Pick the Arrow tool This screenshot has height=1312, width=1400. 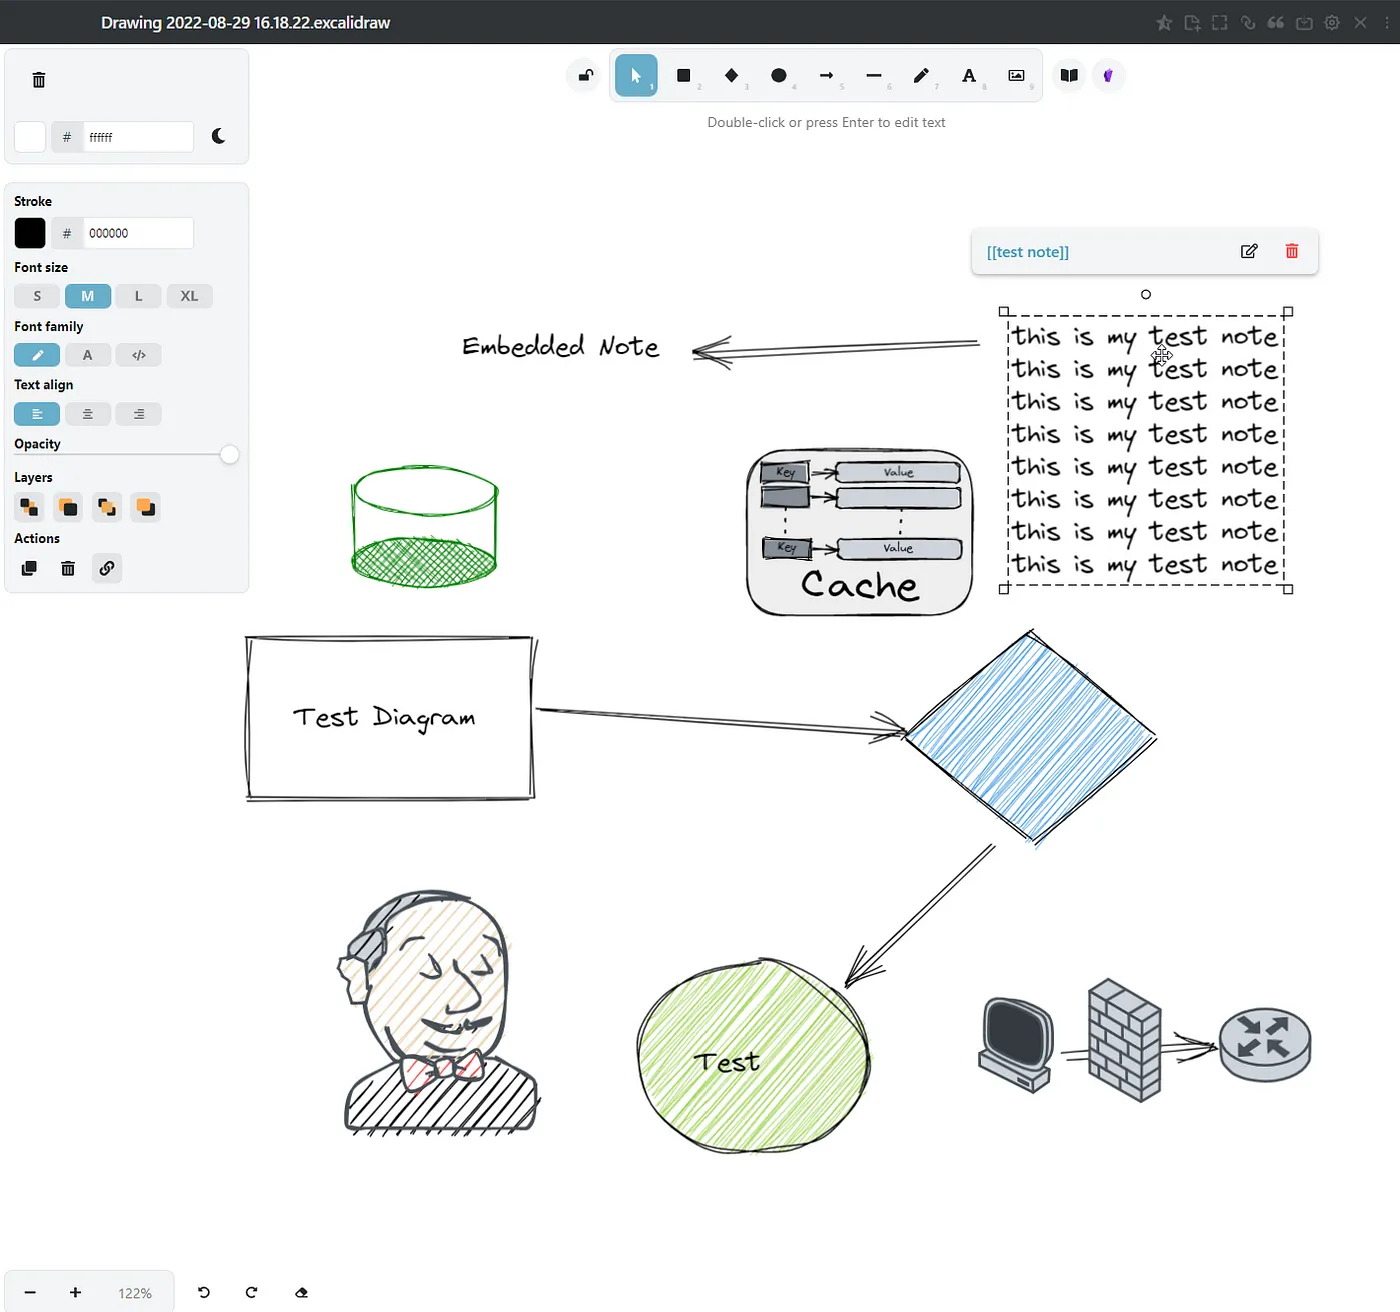[826, 76]
